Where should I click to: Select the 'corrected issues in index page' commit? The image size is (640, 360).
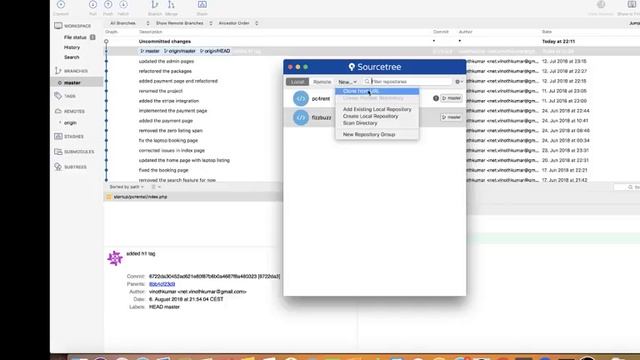[x=171, y=150]
